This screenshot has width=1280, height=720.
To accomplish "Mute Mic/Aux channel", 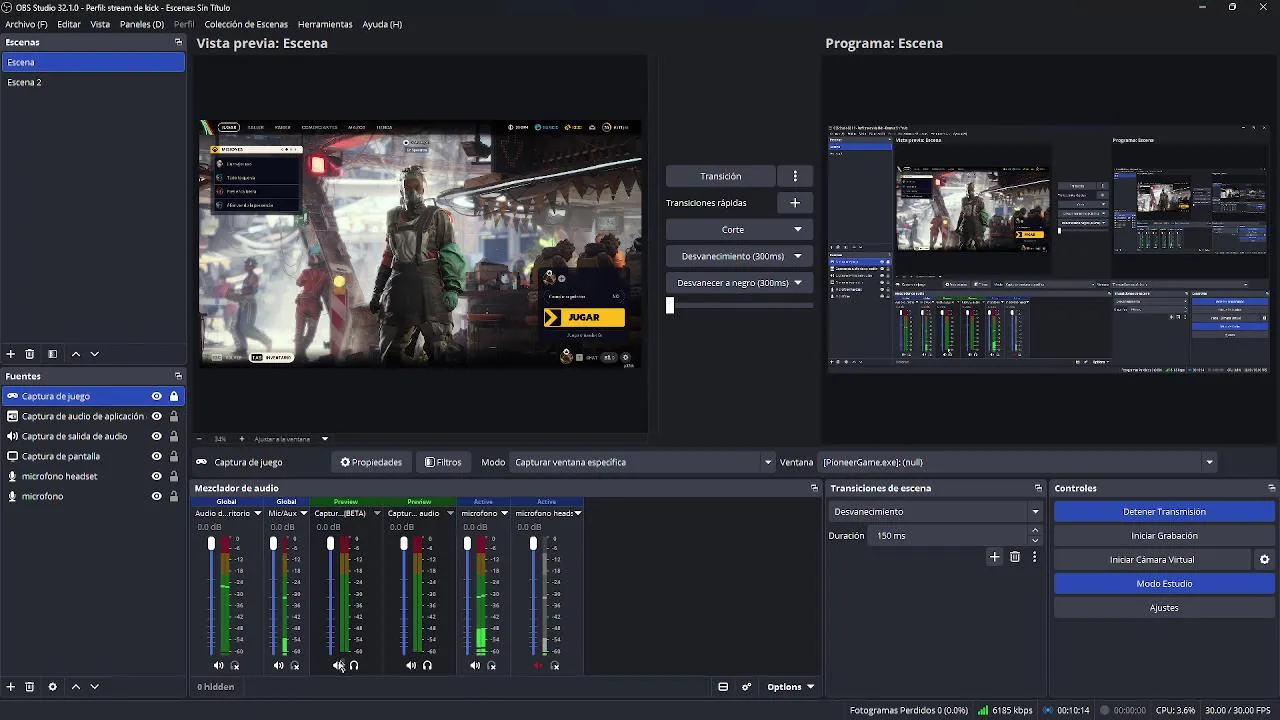I will 279,666.
